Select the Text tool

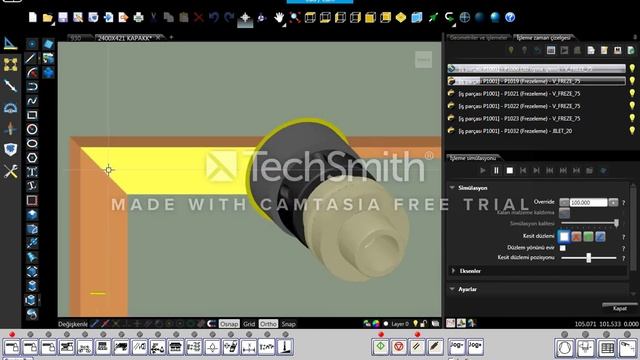point(32,172)
